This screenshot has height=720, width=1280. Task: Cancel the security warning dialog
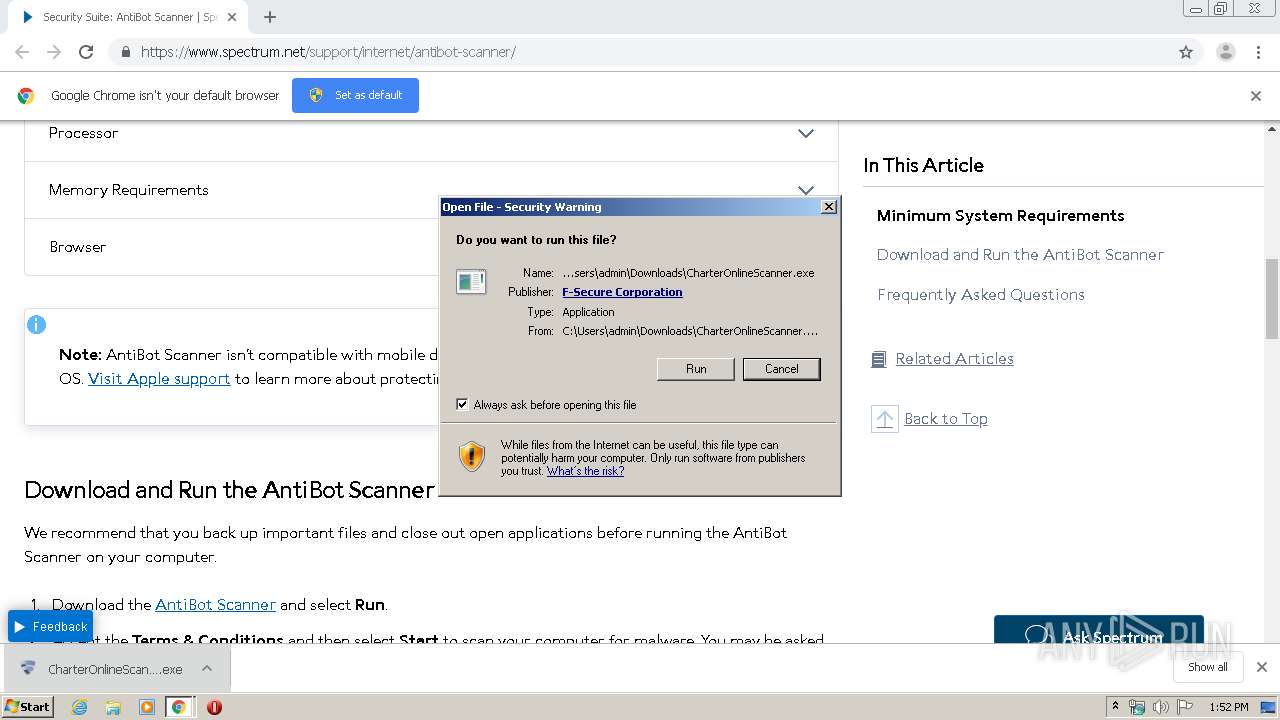pos(782,369)
